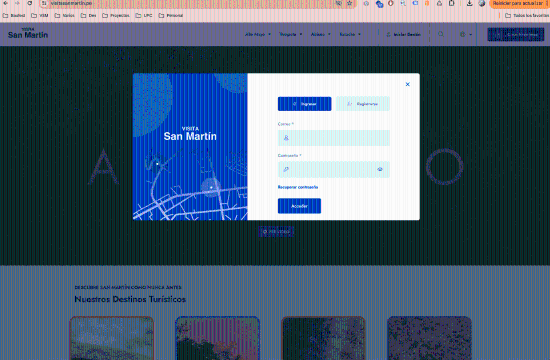
Task: Go back with the browser arrow
Action: click(6, 3)
